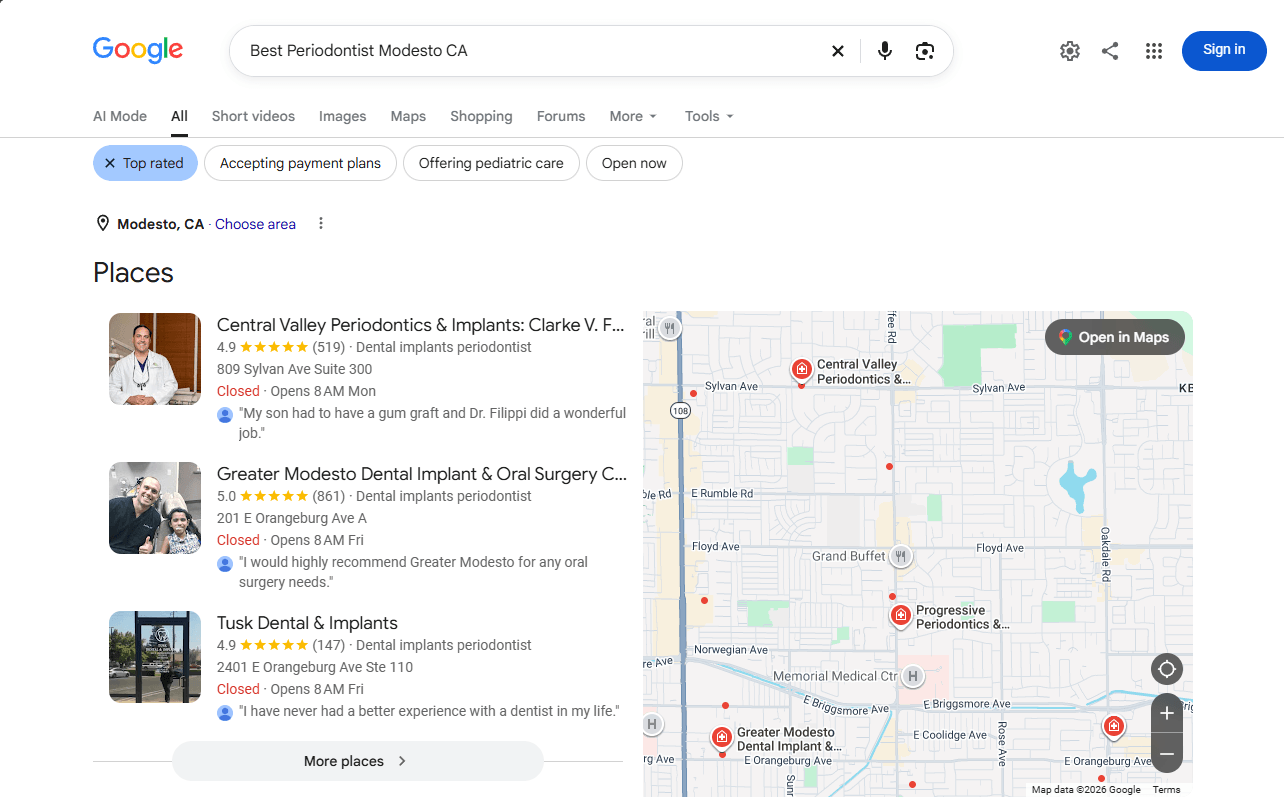Select Progressive Periodontics map pin
This screenshot has width=1284, height=799.
coord(900,616)
